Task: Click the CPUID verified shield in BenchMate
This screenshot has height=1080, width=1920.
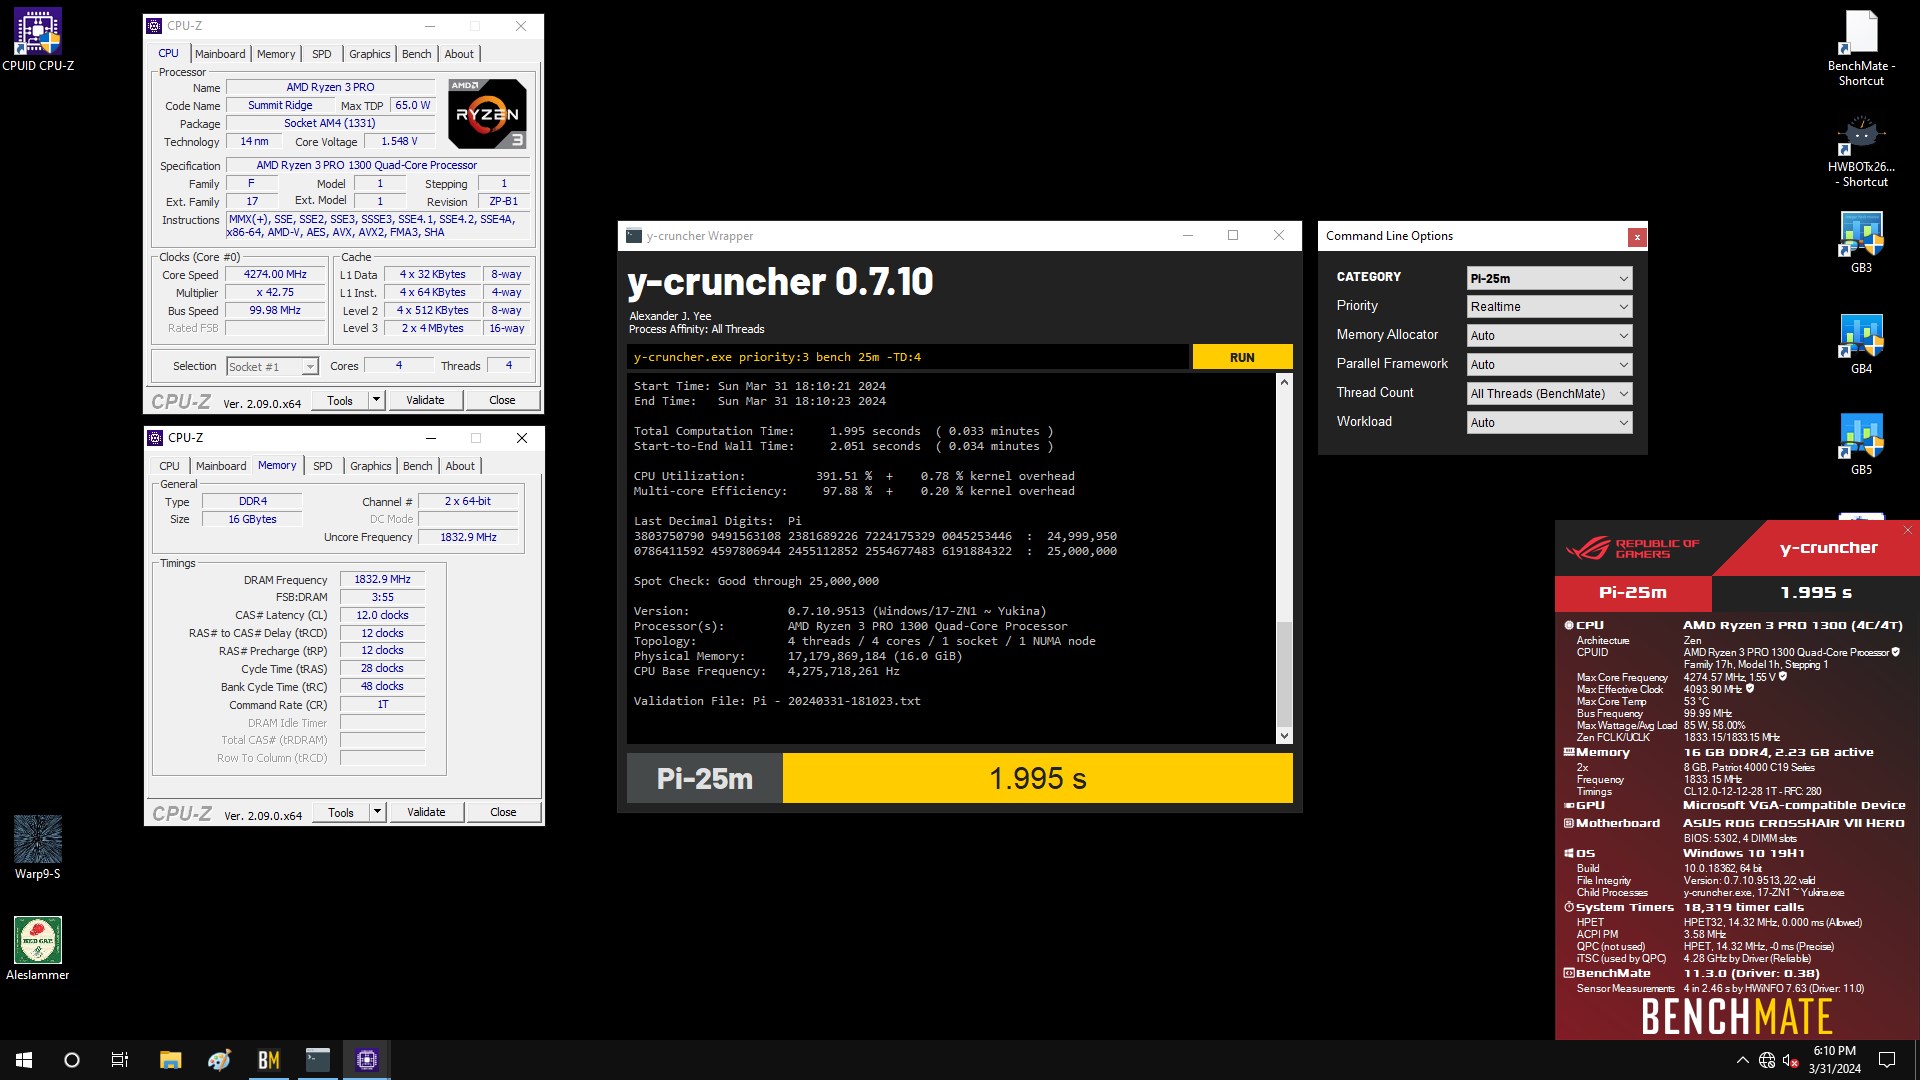Action: tap(1895, 652)
